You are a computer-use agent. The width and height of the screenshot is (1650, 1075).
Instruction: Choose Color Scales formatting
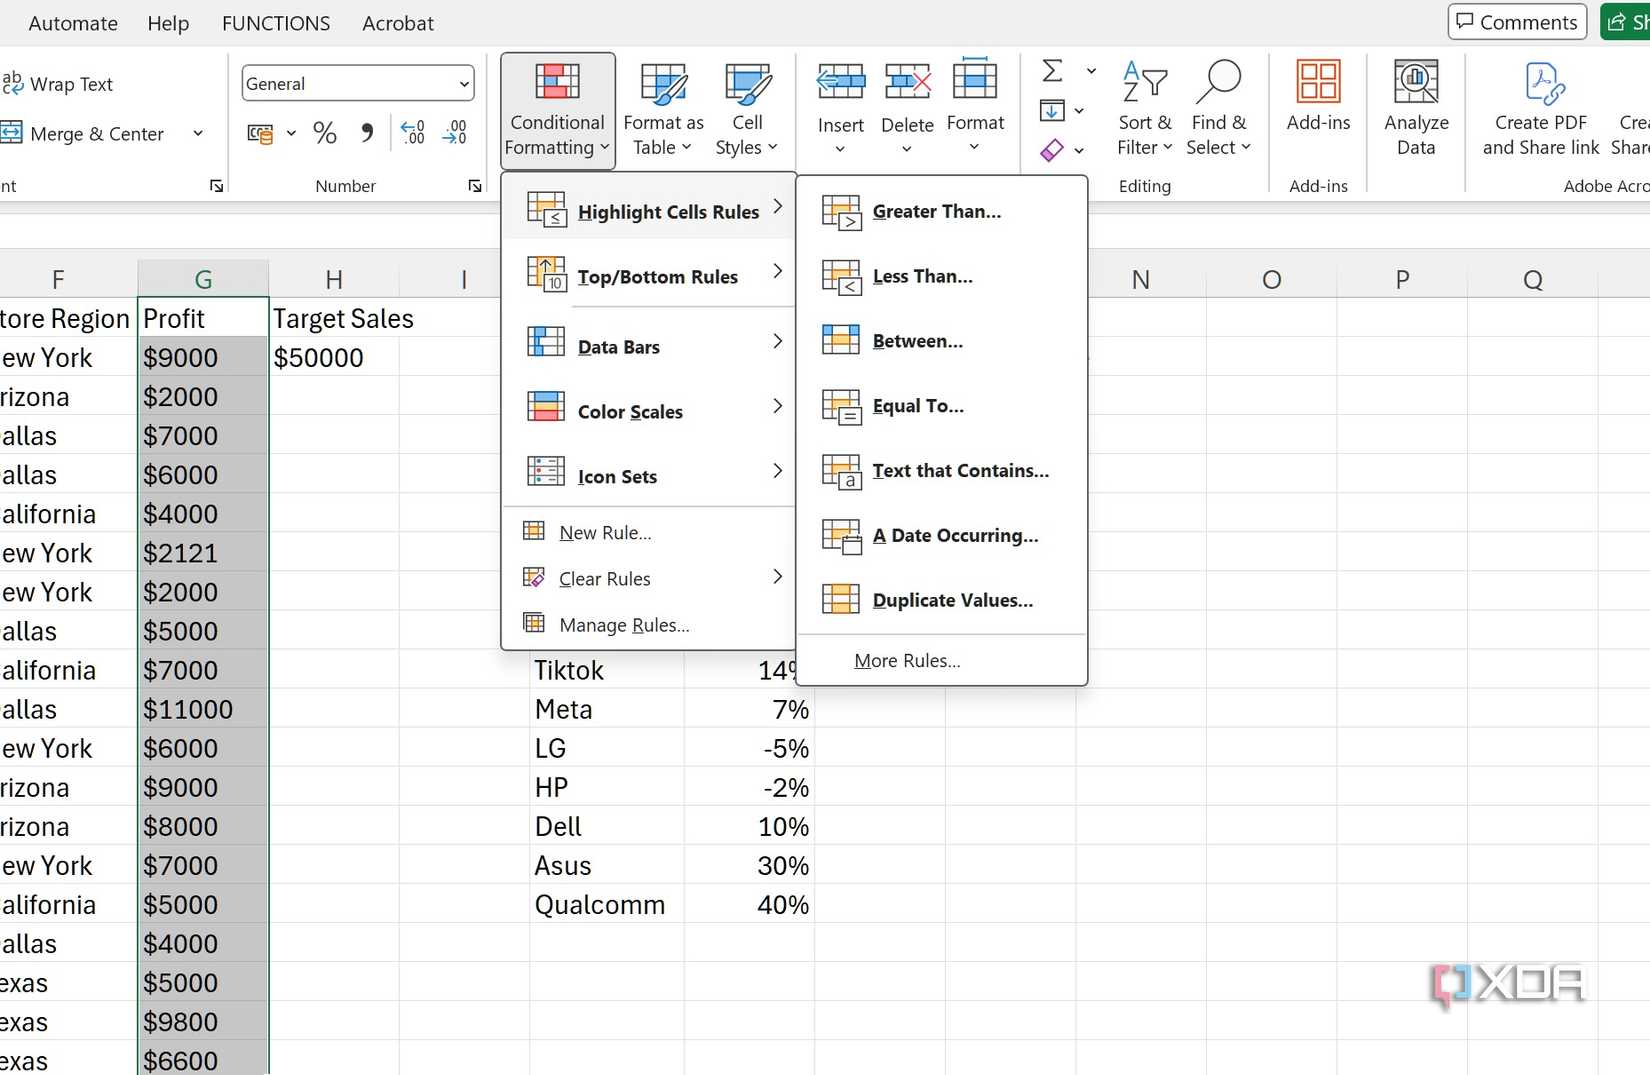point(630,410)
